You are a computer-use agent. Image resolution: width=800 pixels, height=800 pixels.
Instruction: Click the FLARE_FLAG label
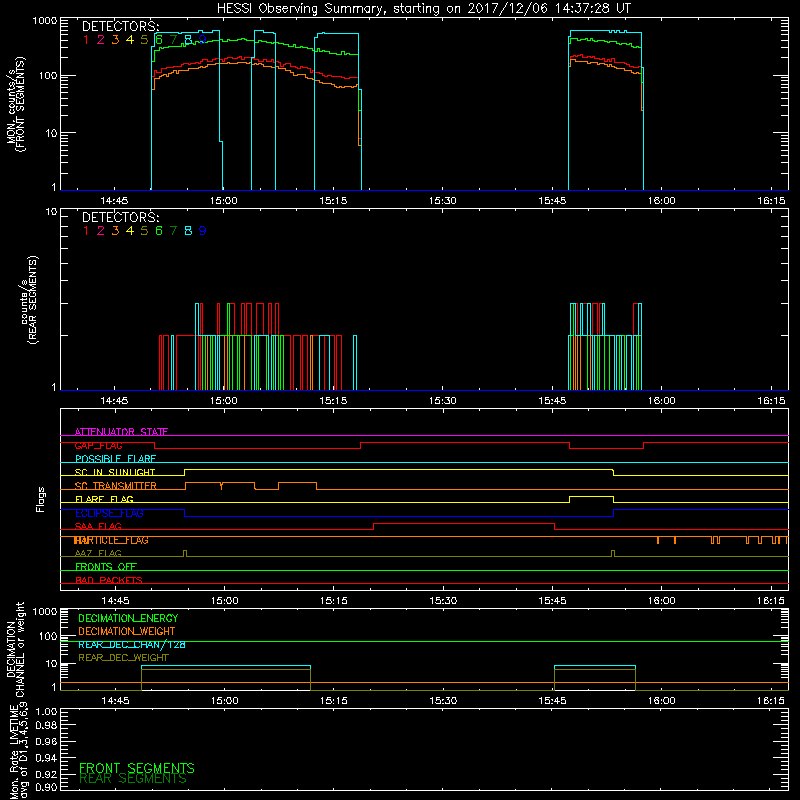[104, 499]
